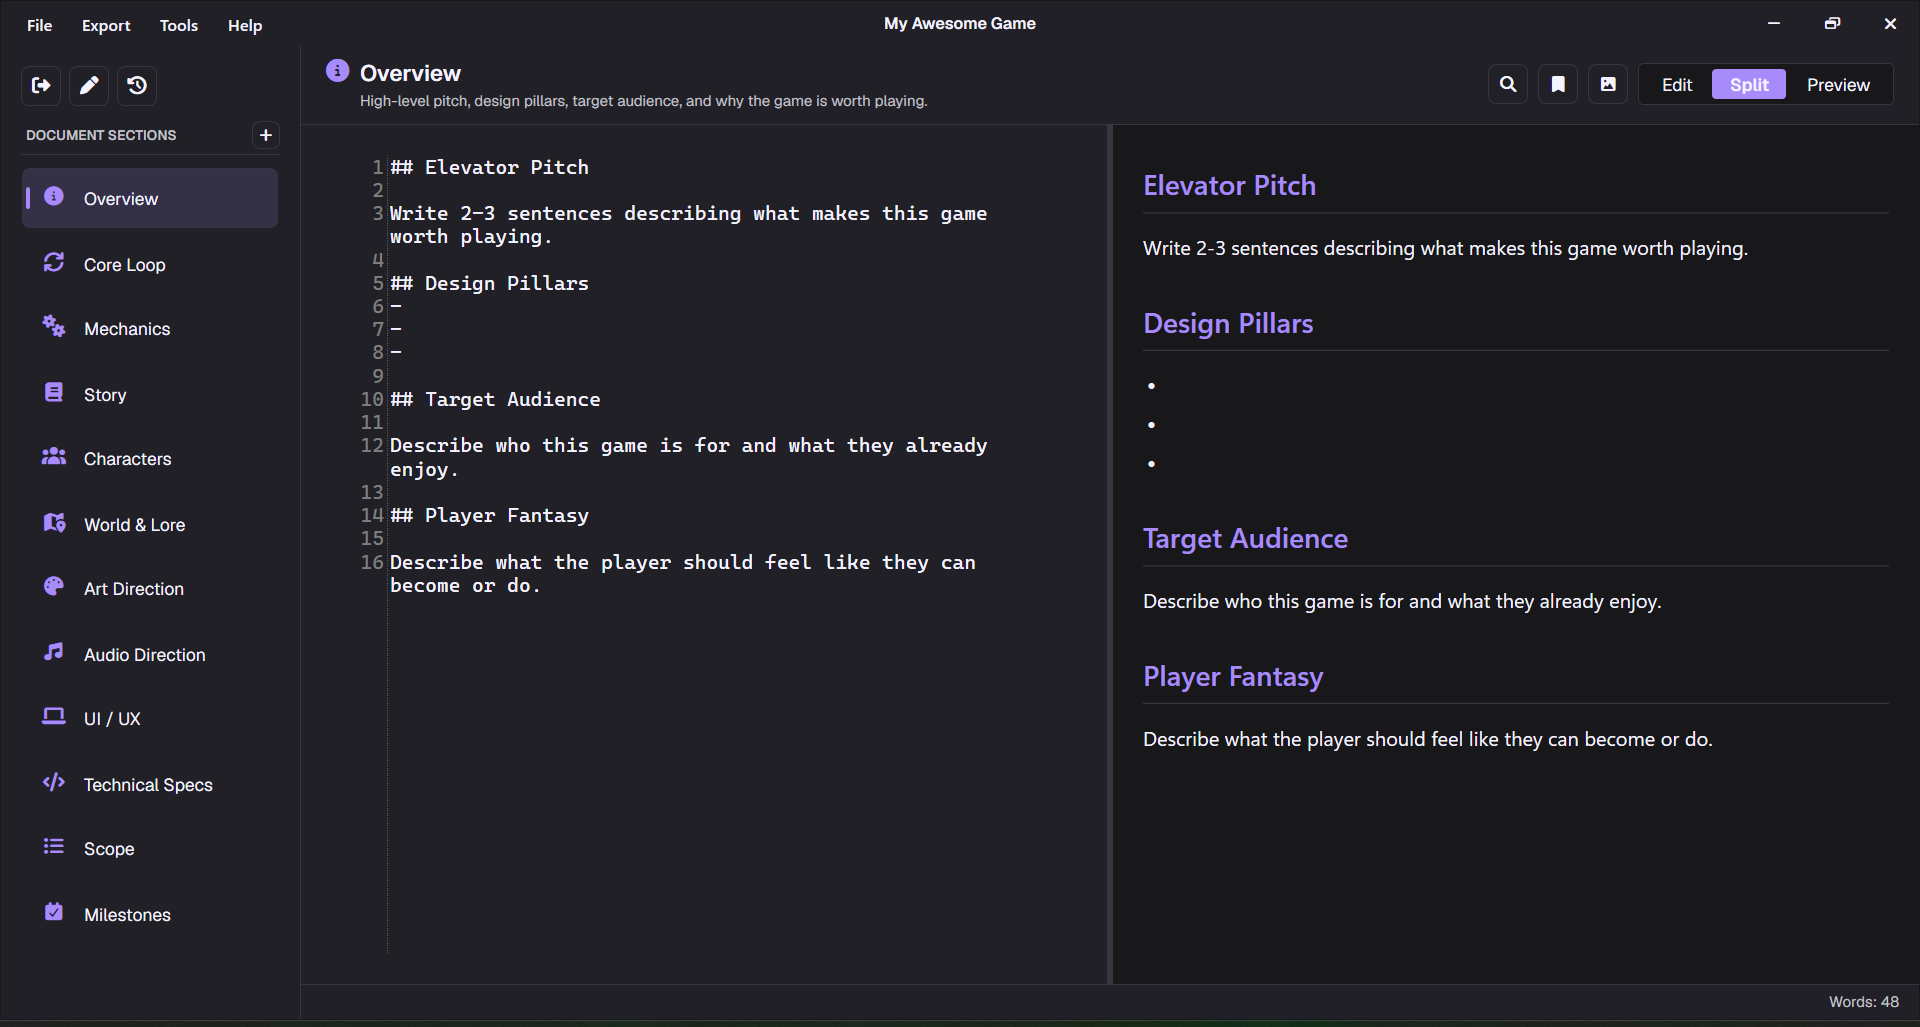Open the World & Lore section
This screenshot has width=1920, height=1027.
[x=150, y=524]
